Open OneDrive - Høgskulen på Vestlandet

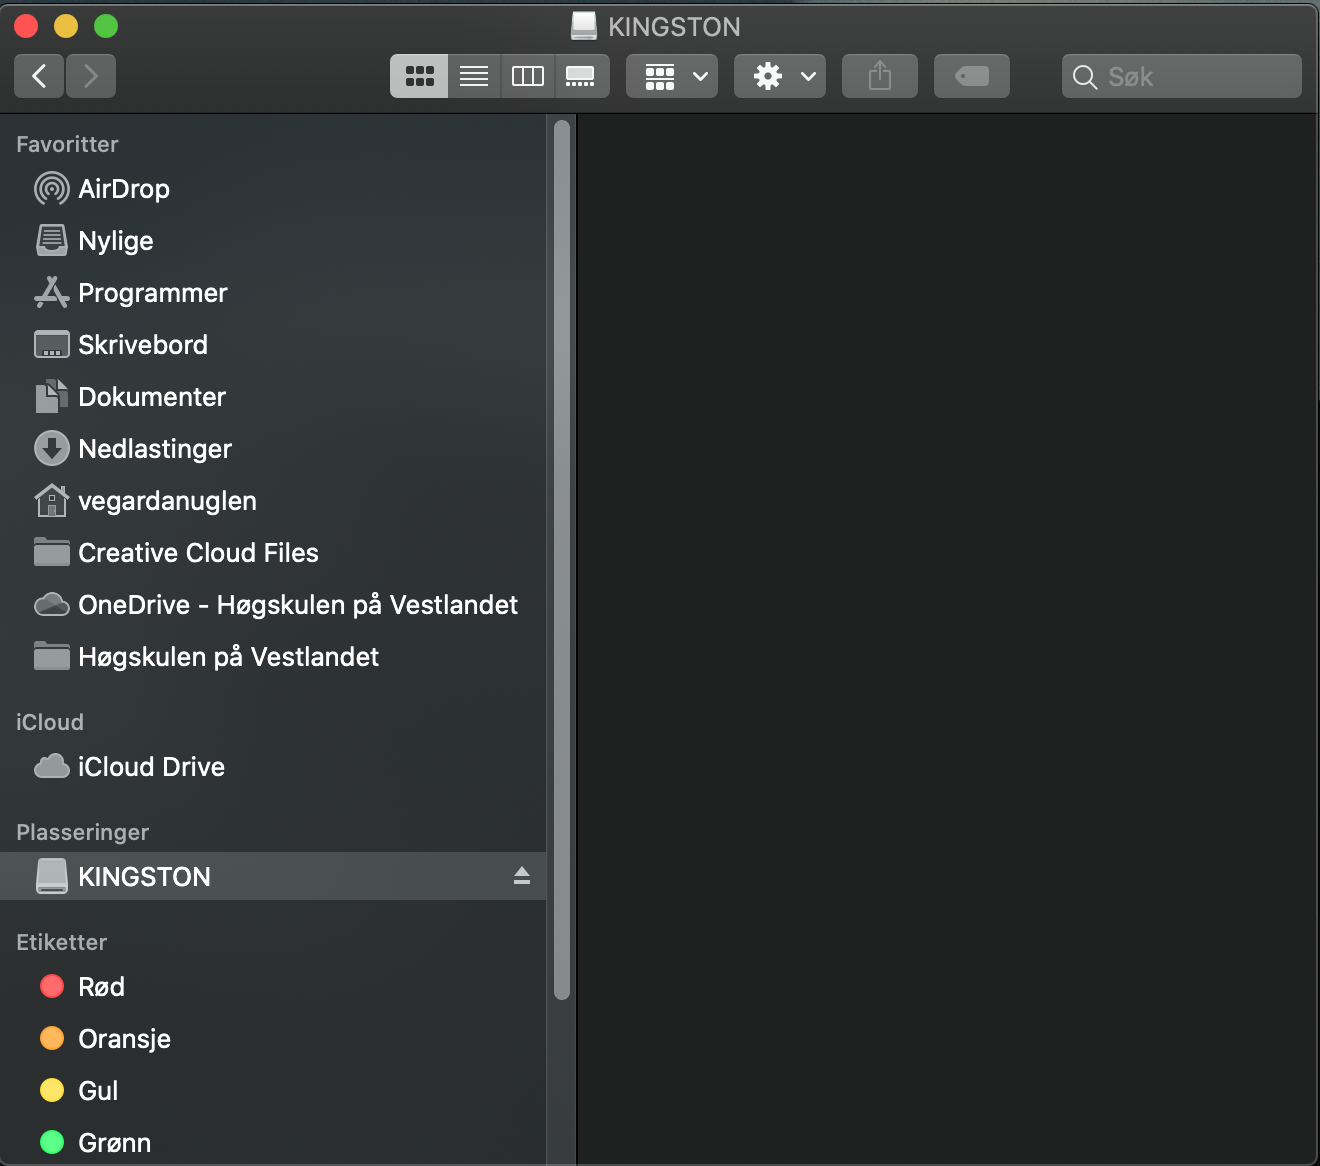pyautogui.click(x=273, y=605)
